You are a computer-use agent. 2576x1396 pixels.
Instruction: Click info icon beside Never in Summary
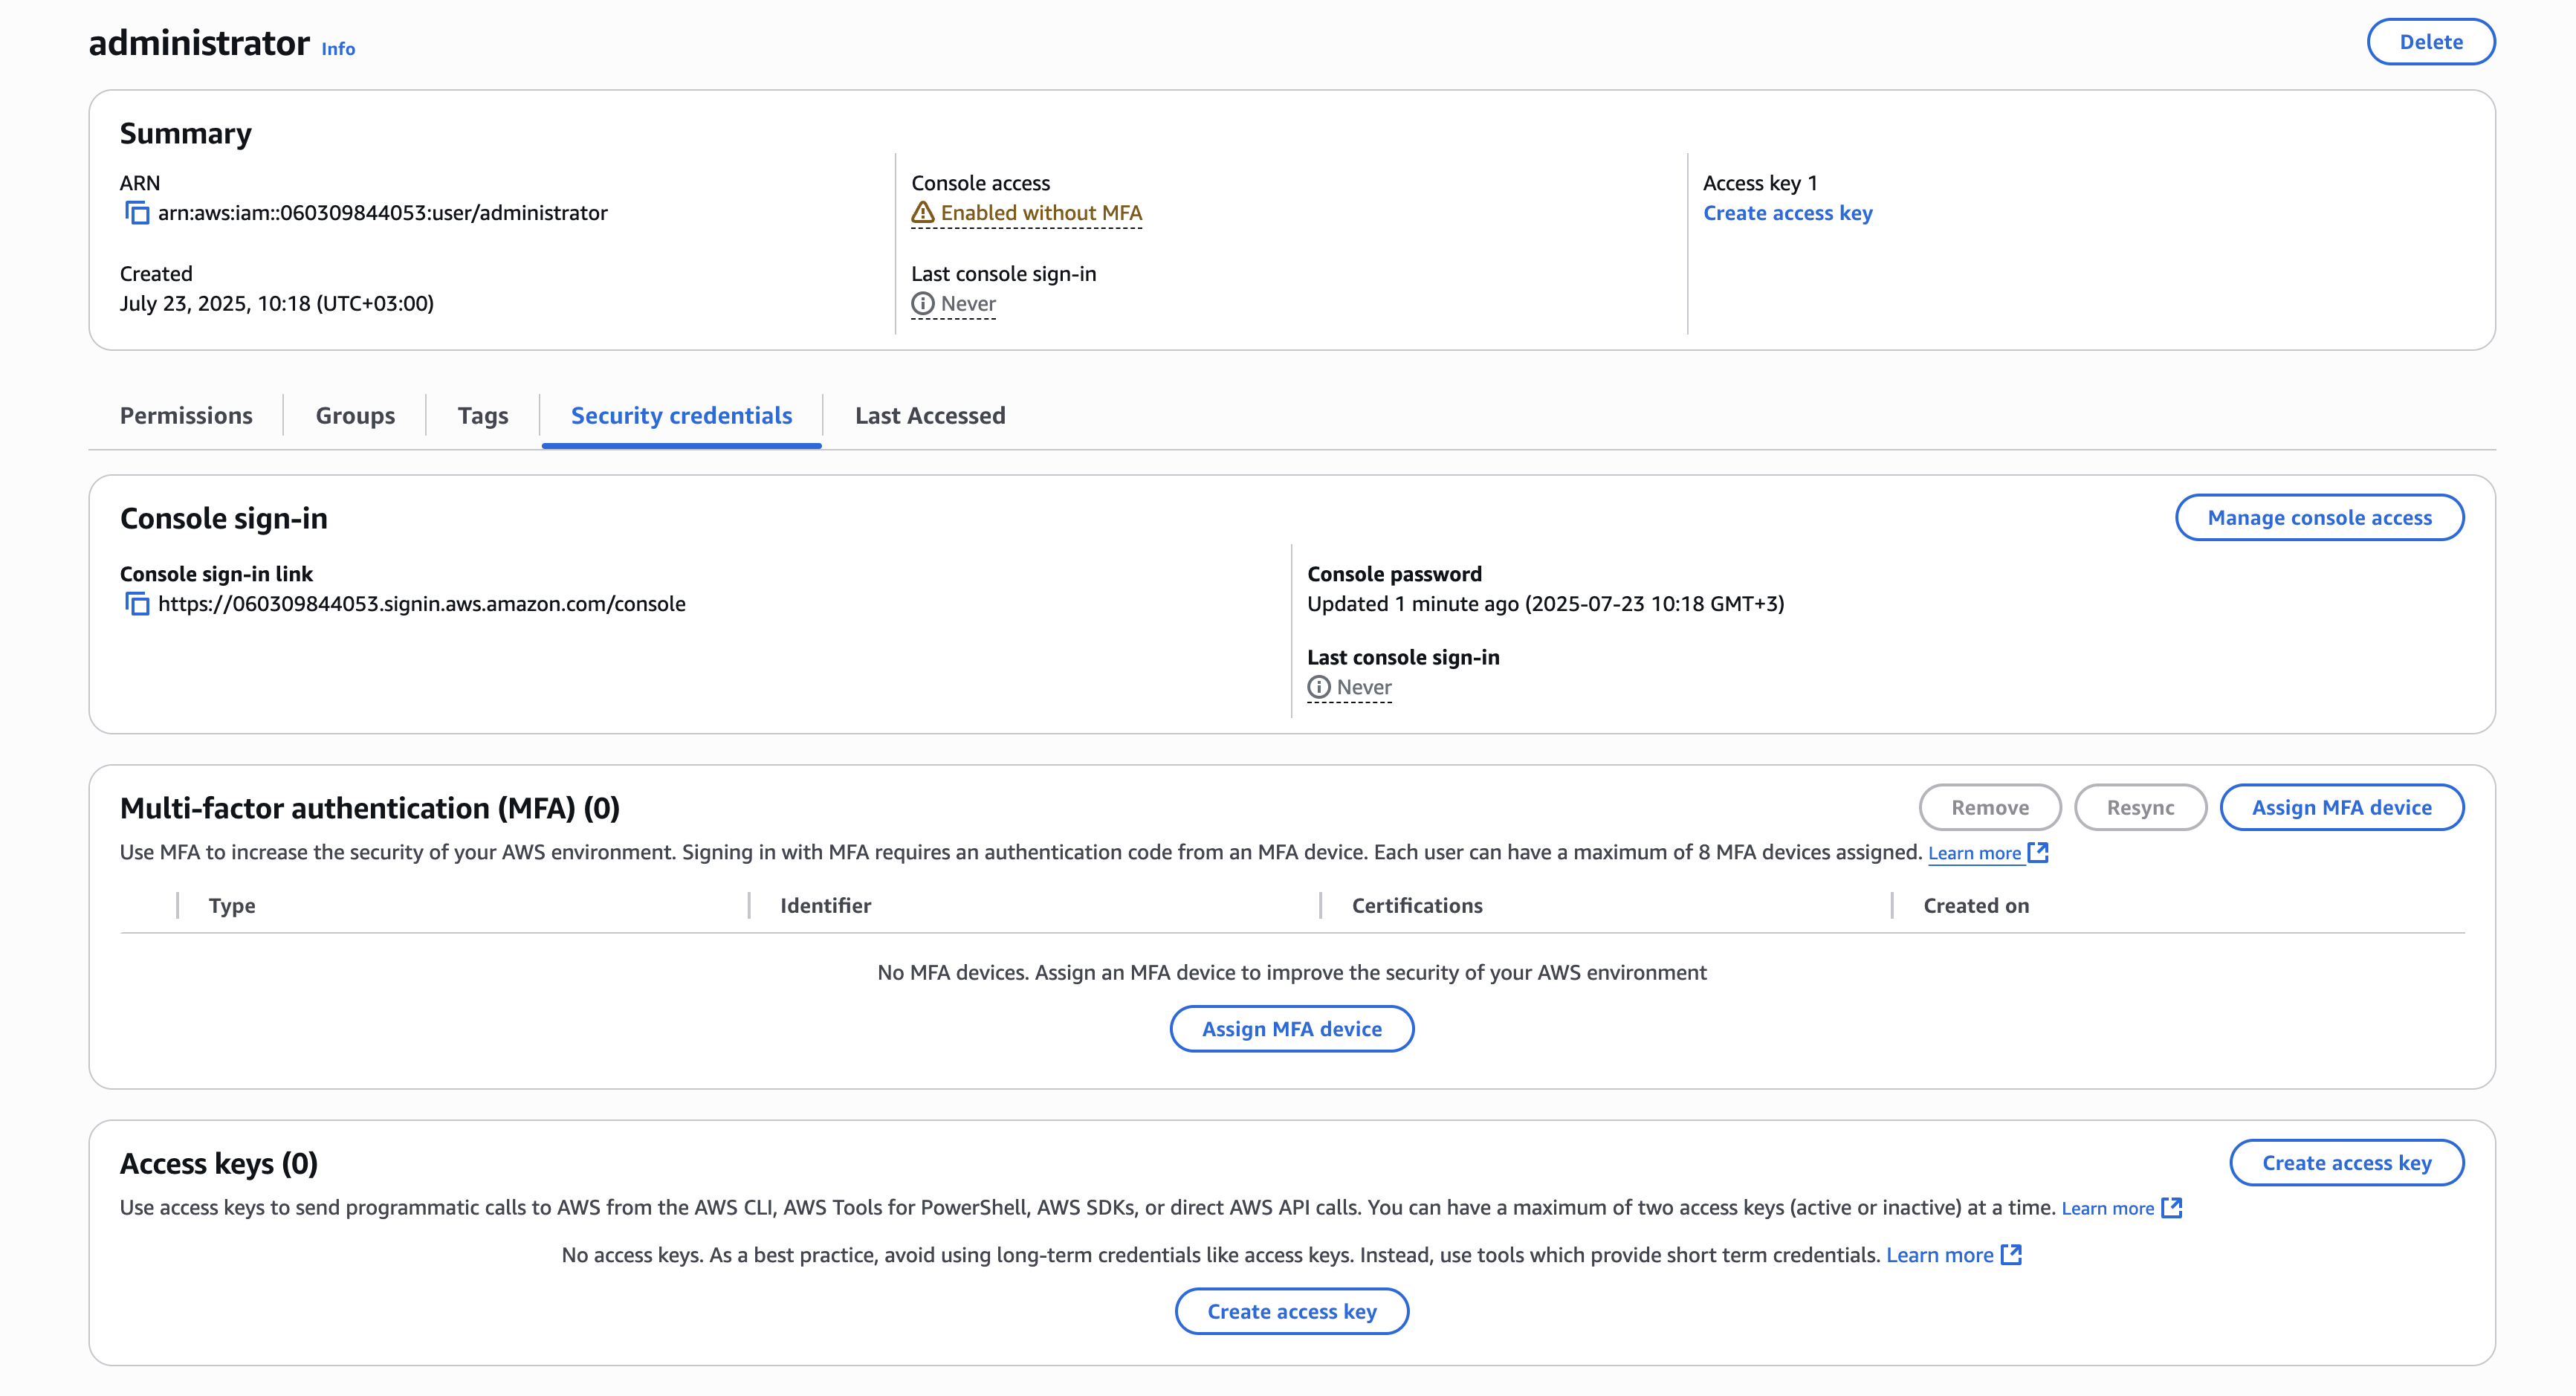pyautogui.click(x=922, y=303)
